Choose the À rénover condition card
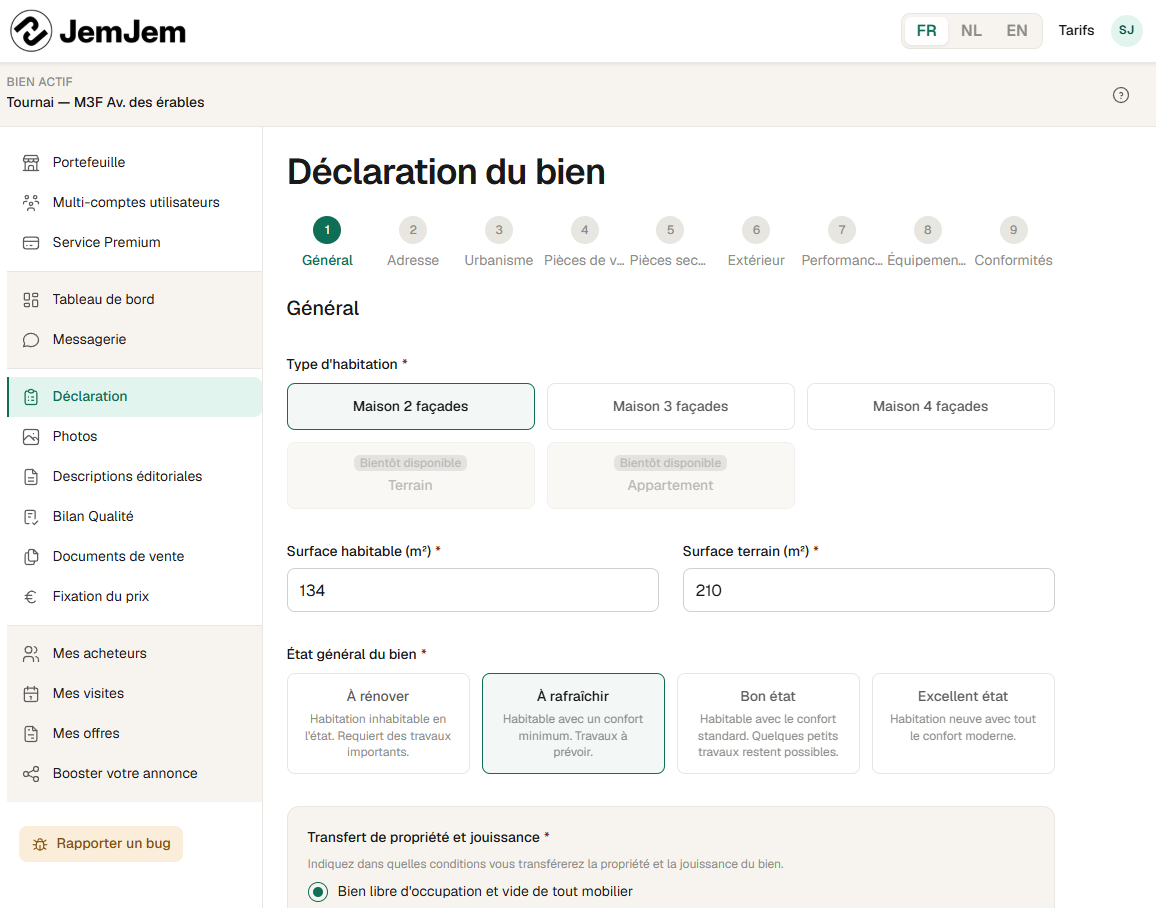 click(378, 723)
